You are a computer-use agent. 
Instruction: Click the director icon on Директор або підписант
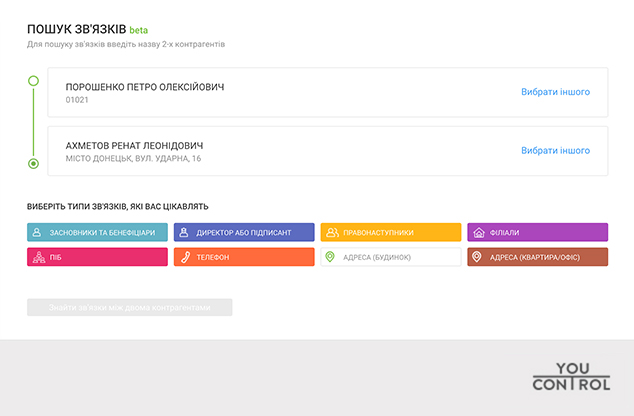point(184,232)
